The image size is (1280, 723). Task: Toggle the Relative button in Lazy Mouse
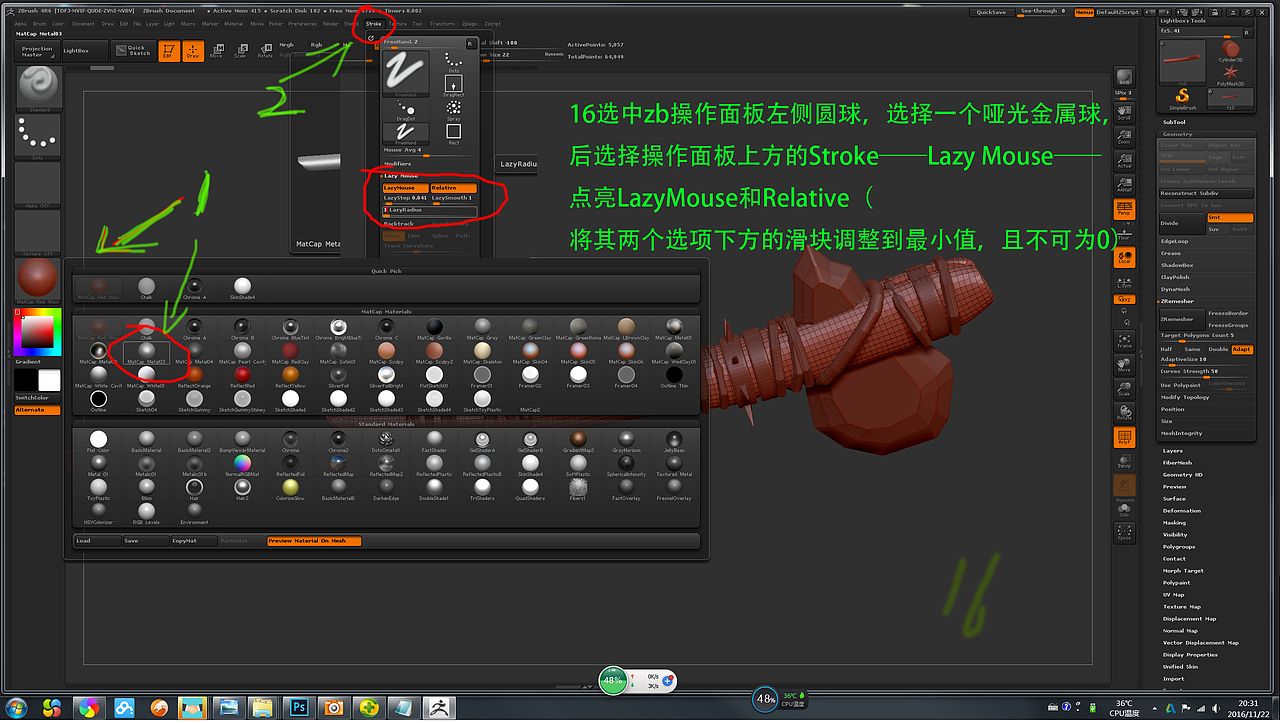point(453,188)
